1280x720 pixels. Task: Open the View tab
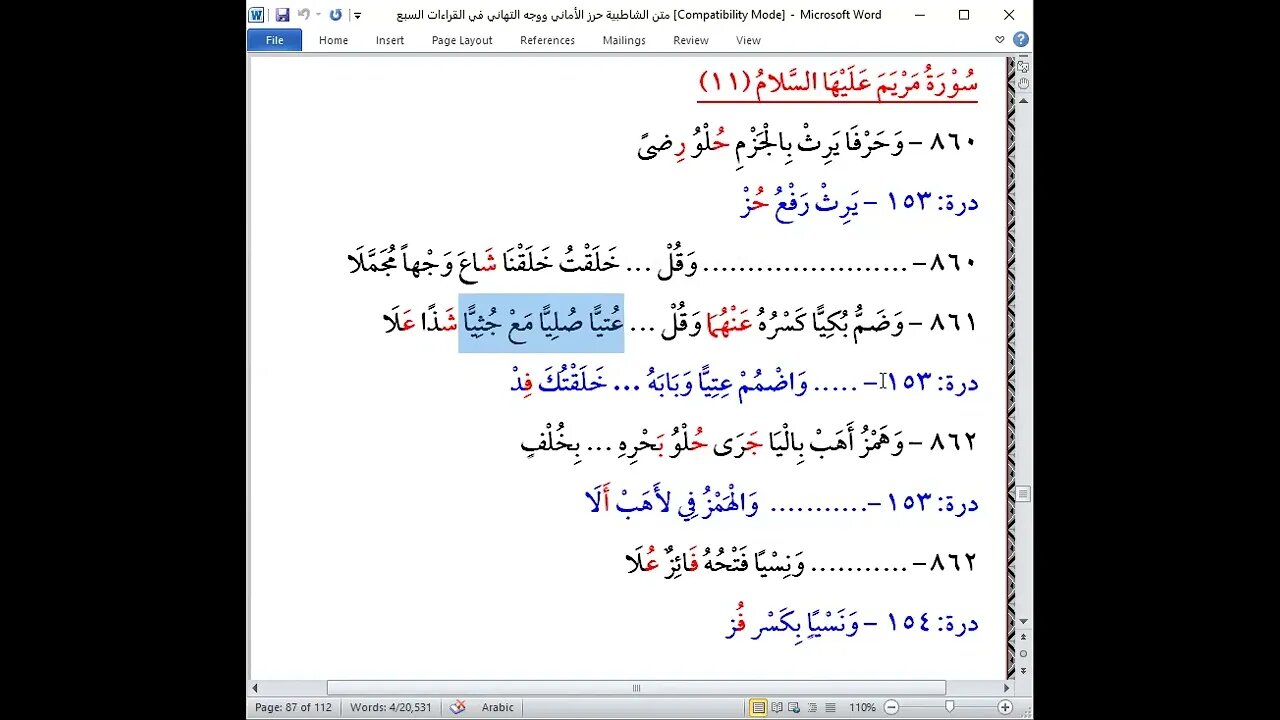(x=748, y=40)
